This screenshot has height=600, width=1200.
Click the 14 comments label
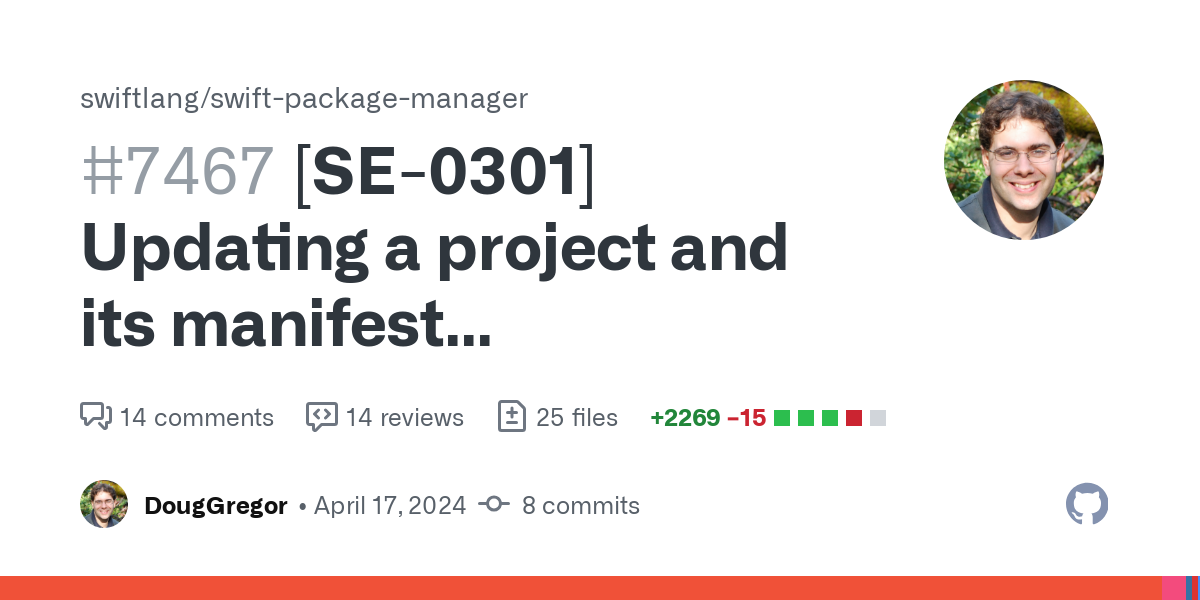197,418
